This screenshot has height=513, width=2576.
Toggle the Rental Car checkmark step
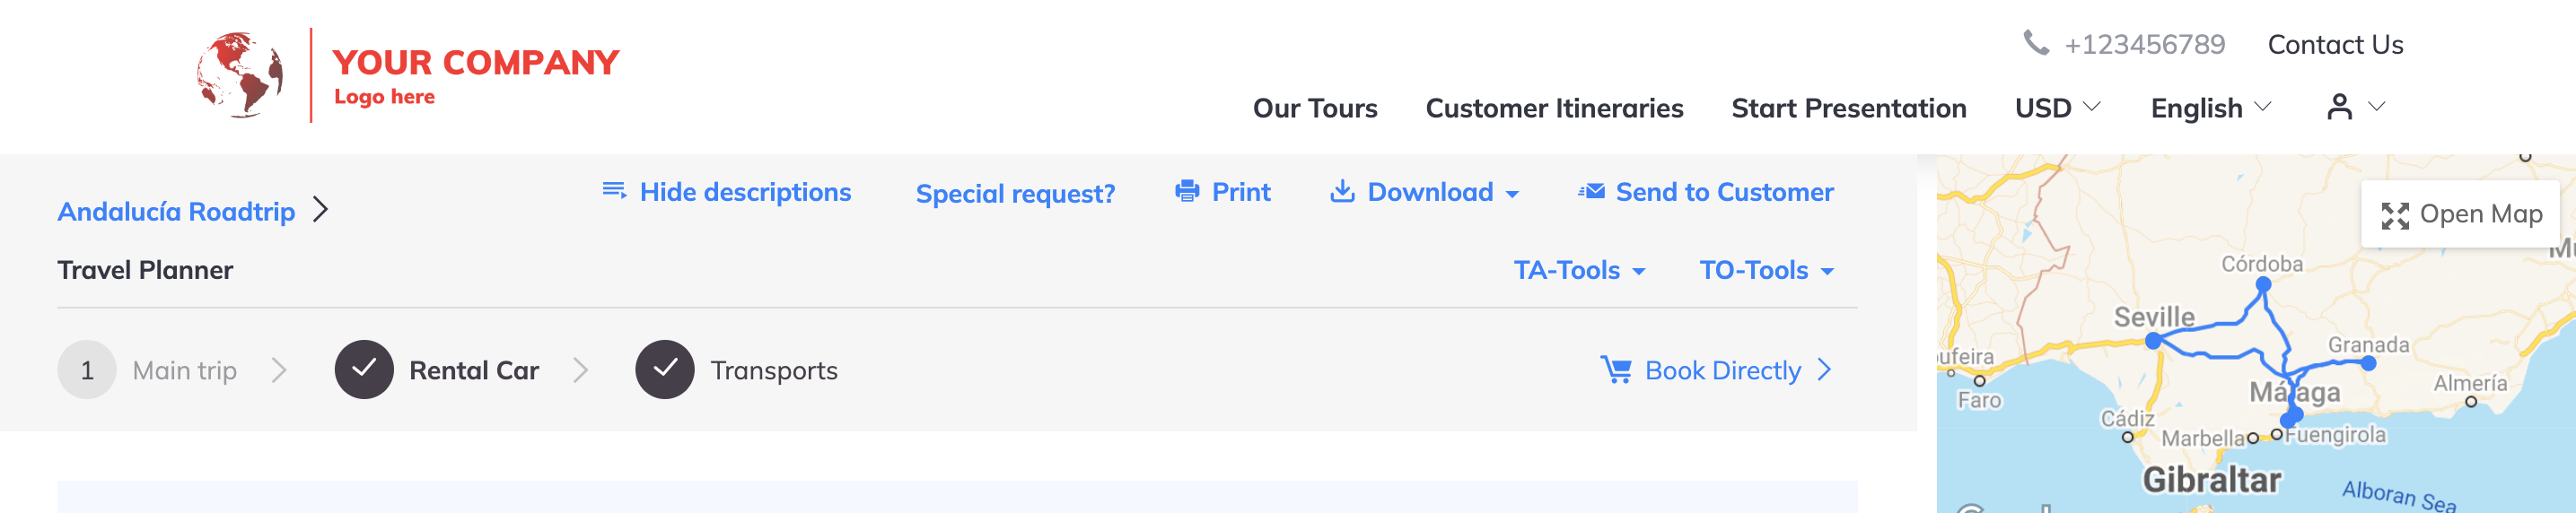pyautogui.click(x=364, y=370)
